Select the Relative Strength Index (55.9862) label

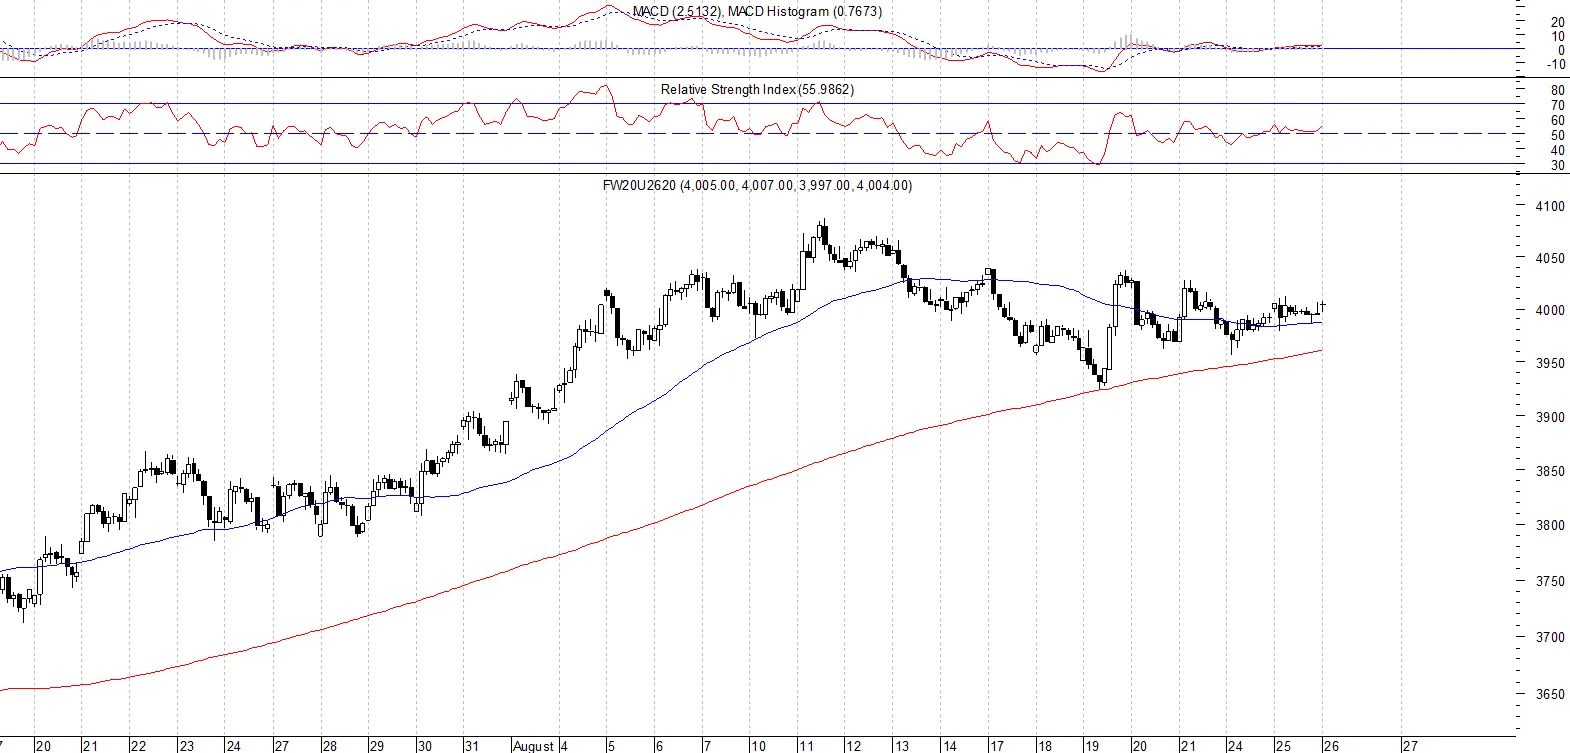pos(757,90)
